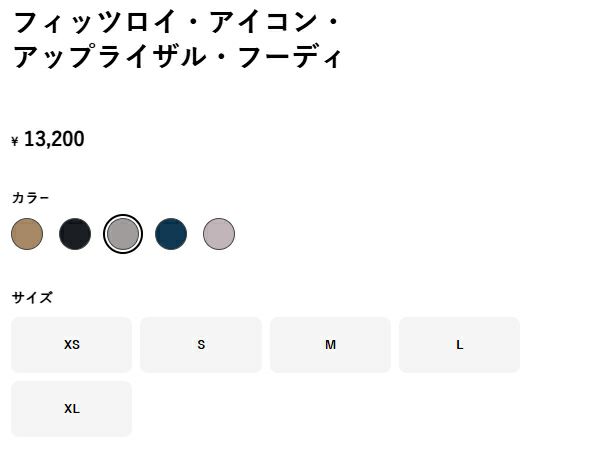Viewport: 600px width, 450px height.
Task: Change color to the last swatch in row
Action: pos(219,234)
